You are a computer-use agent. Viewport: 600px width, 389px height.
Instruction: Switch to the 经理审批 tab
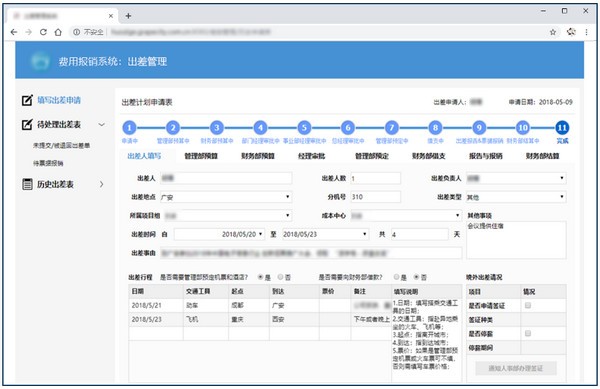coord(311,156)
